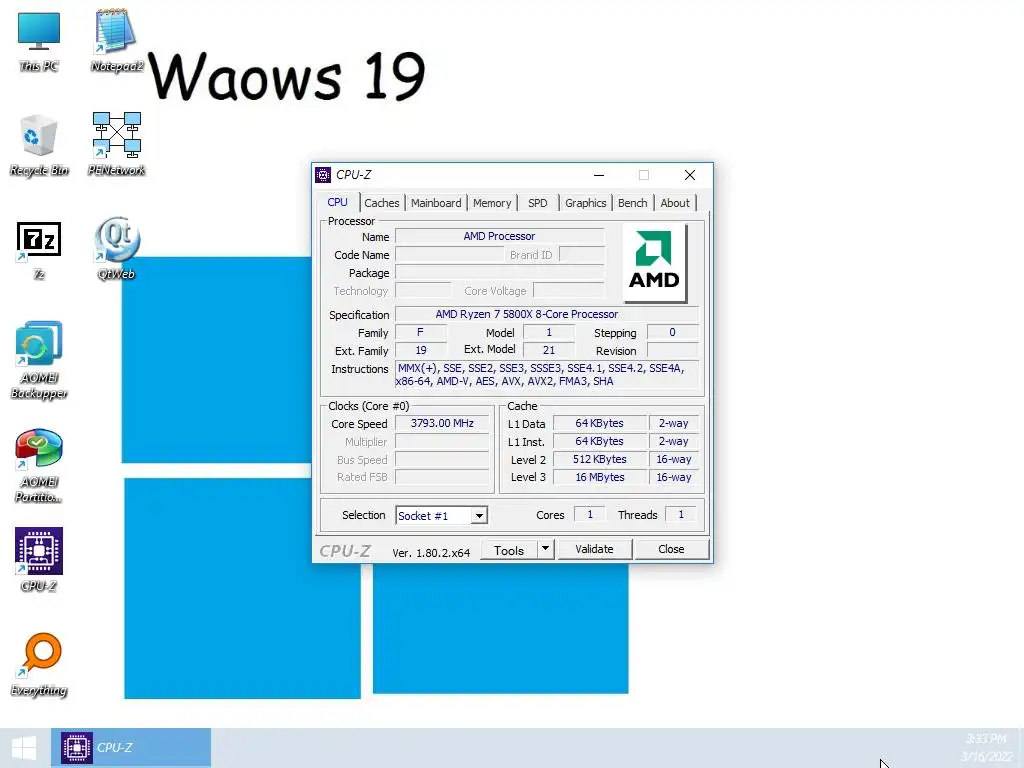Image resolution: width=1024 pixels, height=768 pixels.
Task: Open the Graphics tab
Action: [585, 203]
